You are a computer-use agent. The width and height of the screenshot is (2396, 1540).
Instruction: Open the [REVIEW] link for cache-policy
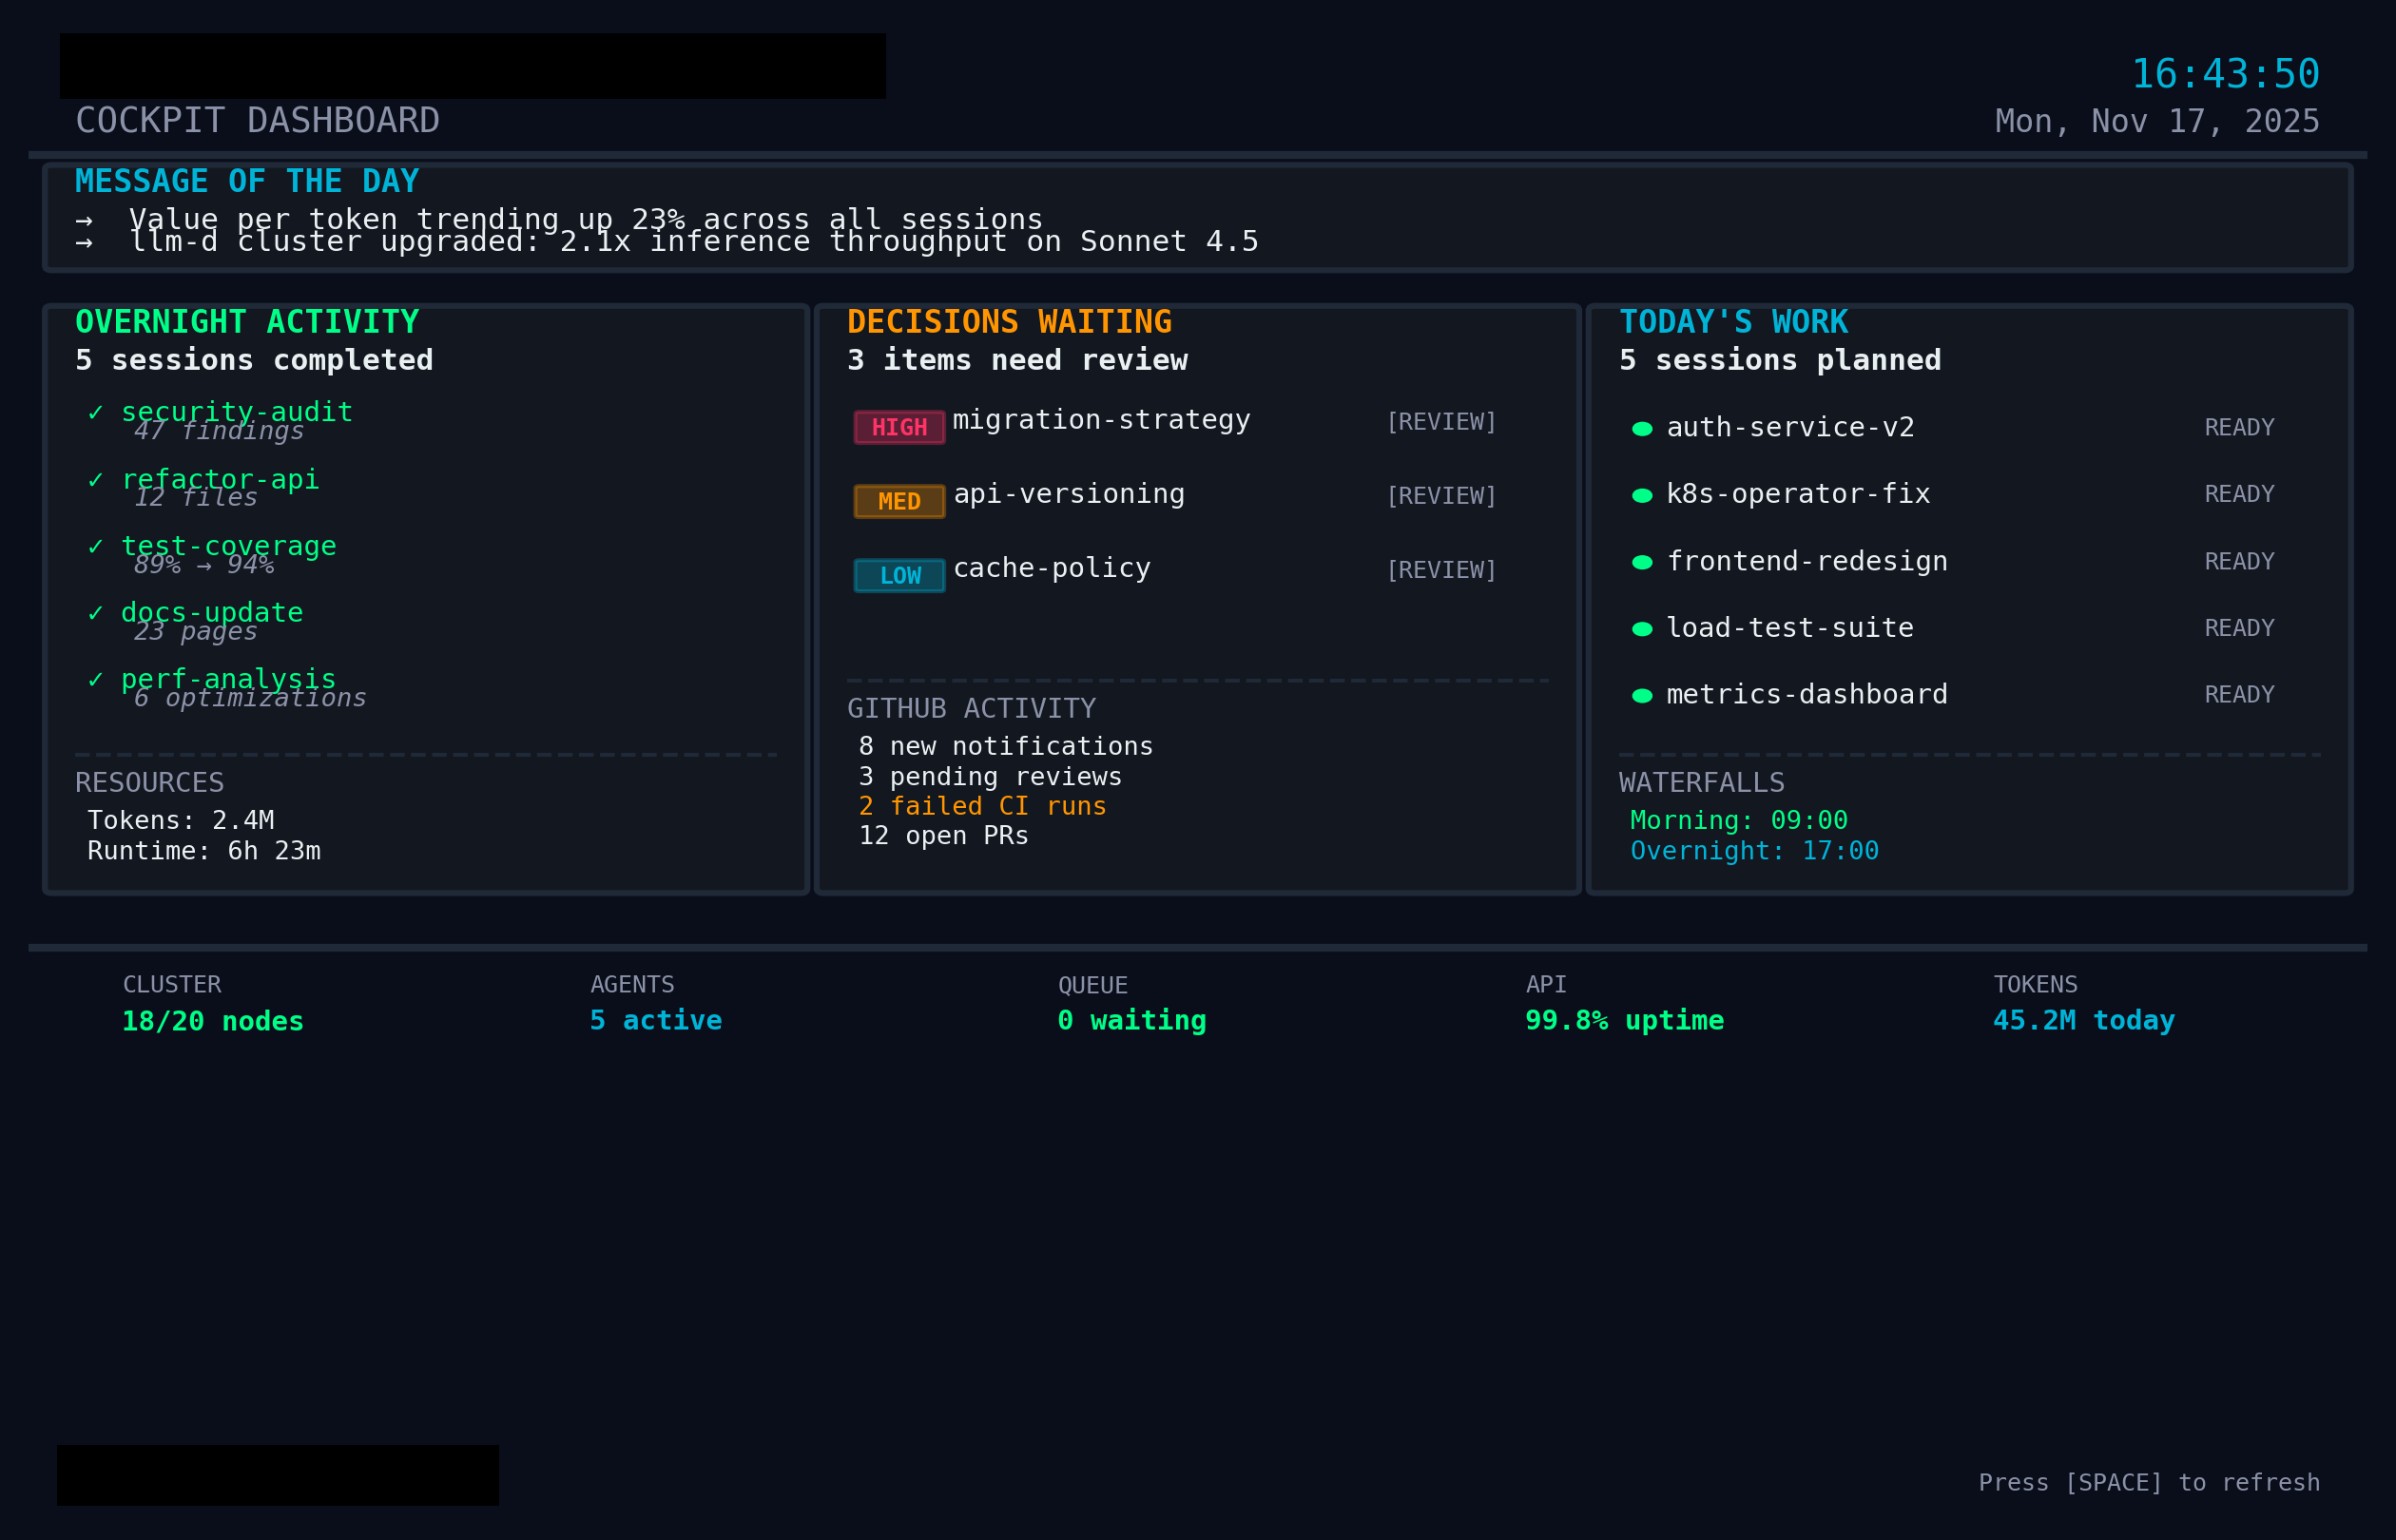pyautogui.click(x=1441, y=570)
